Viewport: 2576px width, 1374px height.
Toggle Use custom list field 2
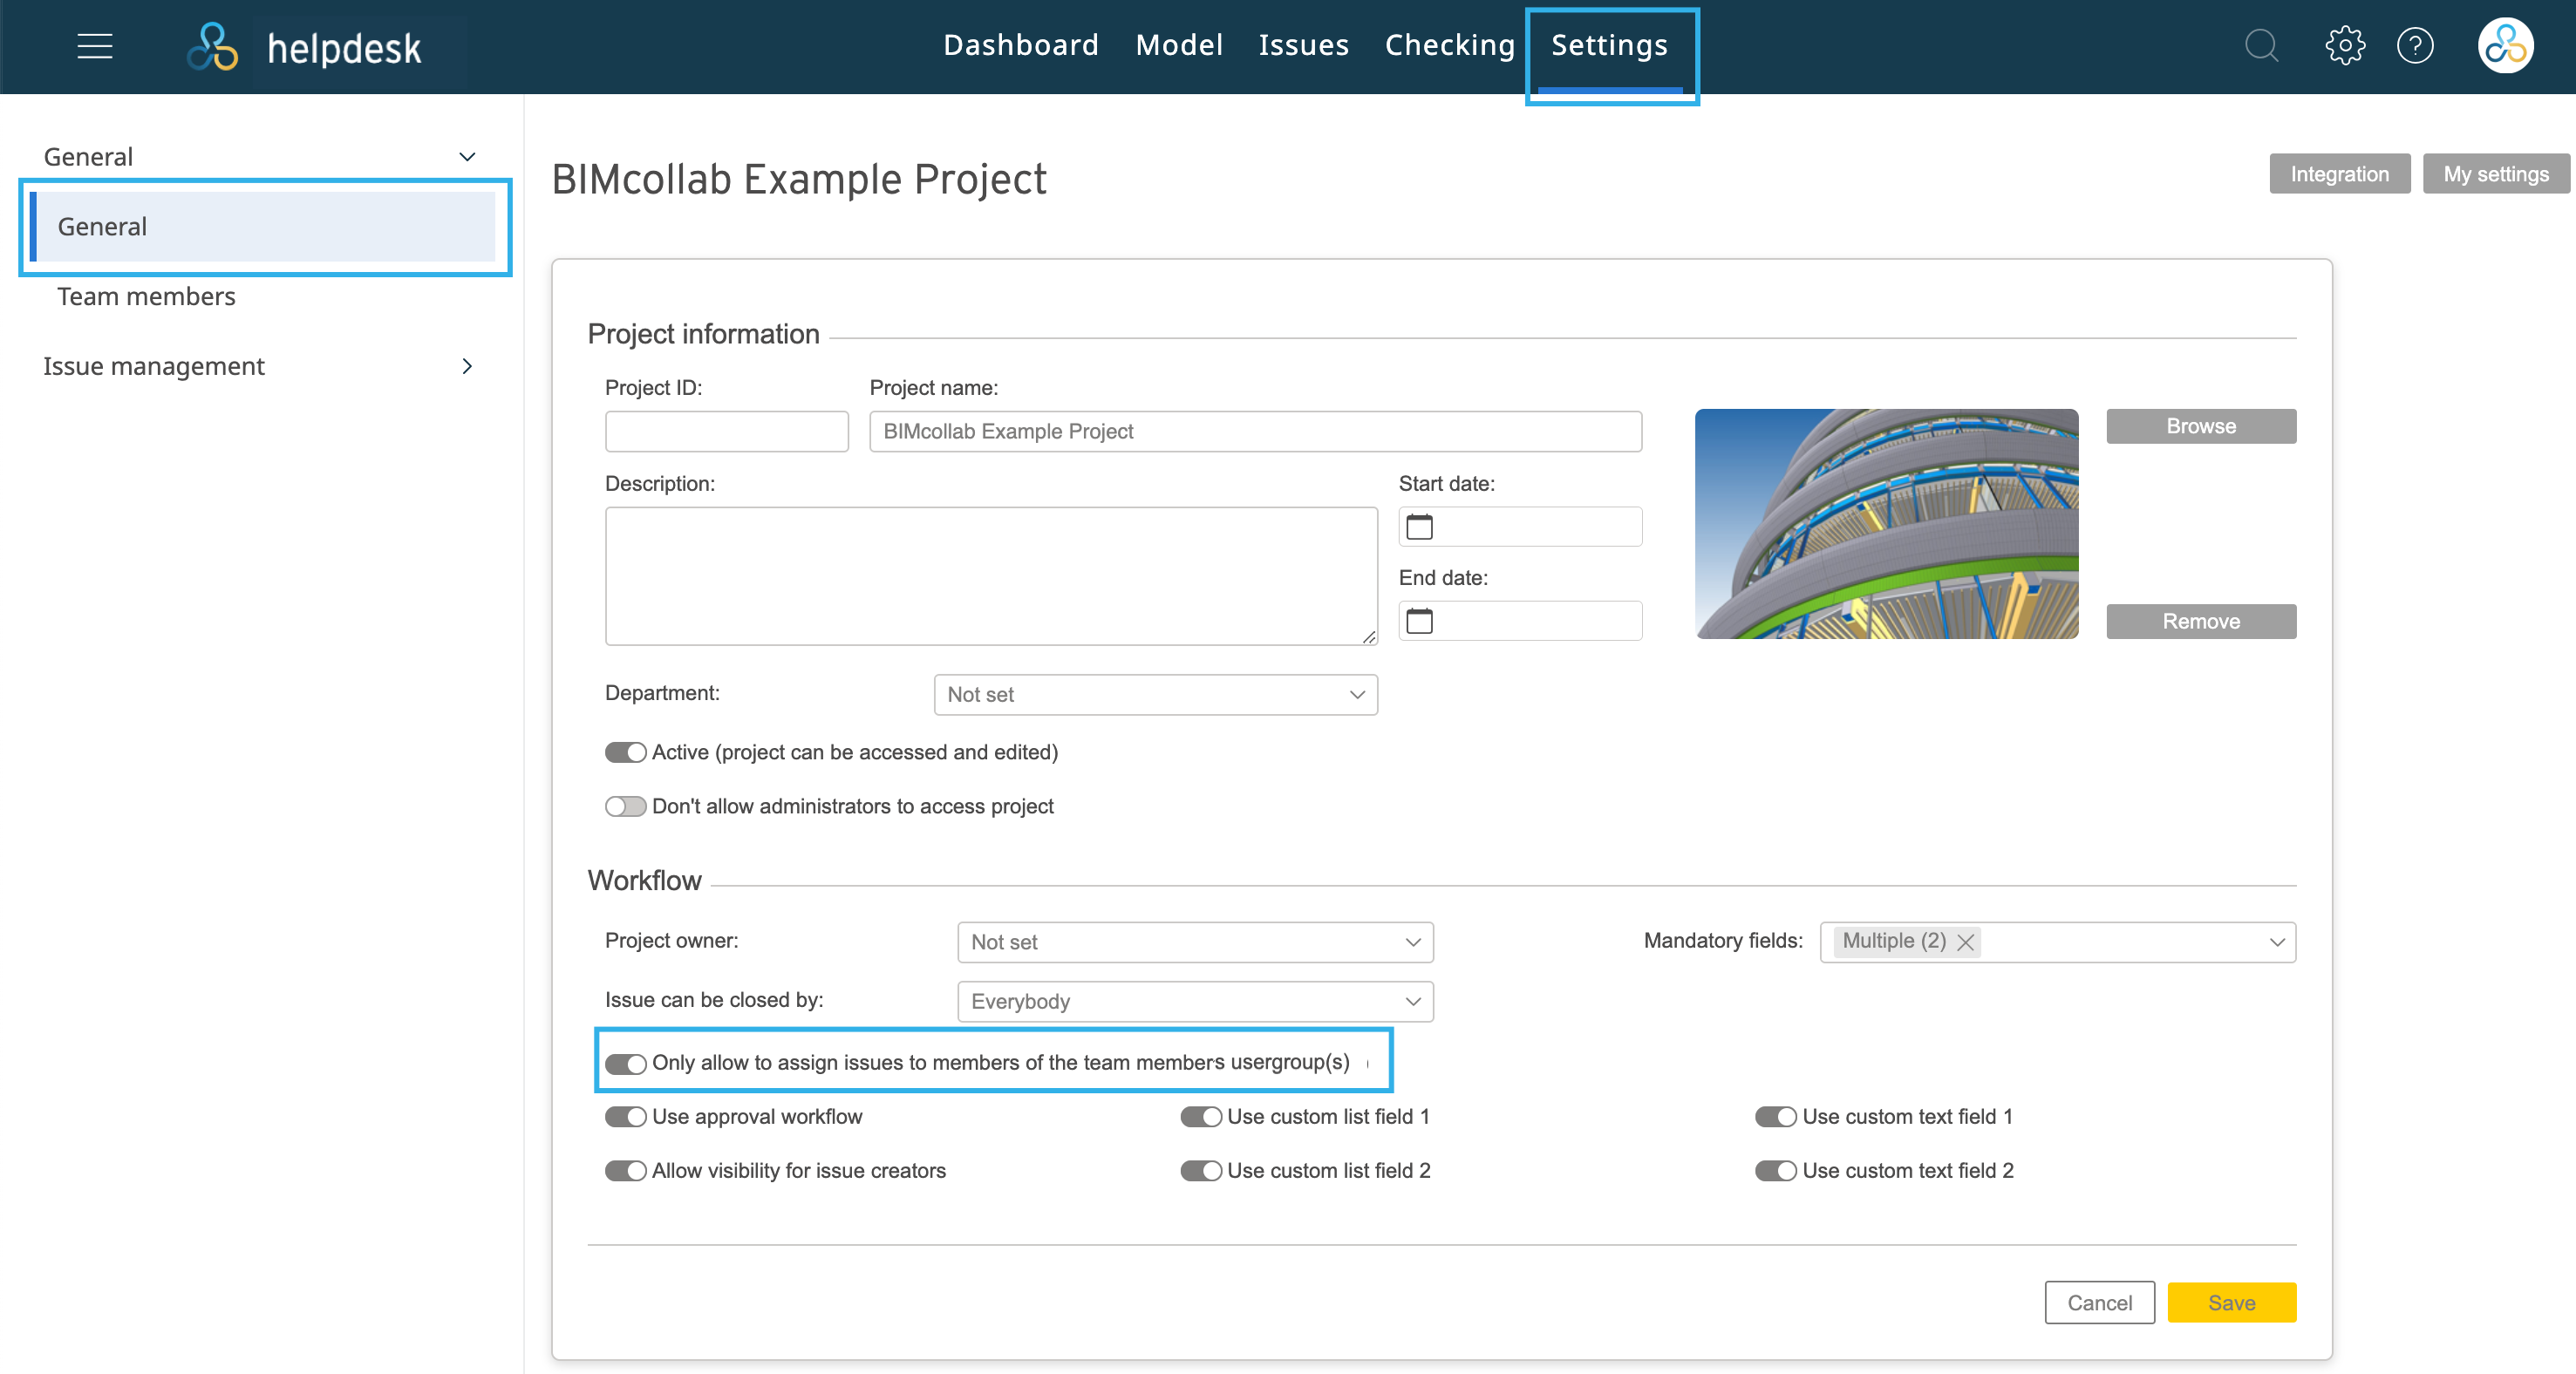1201,1171
